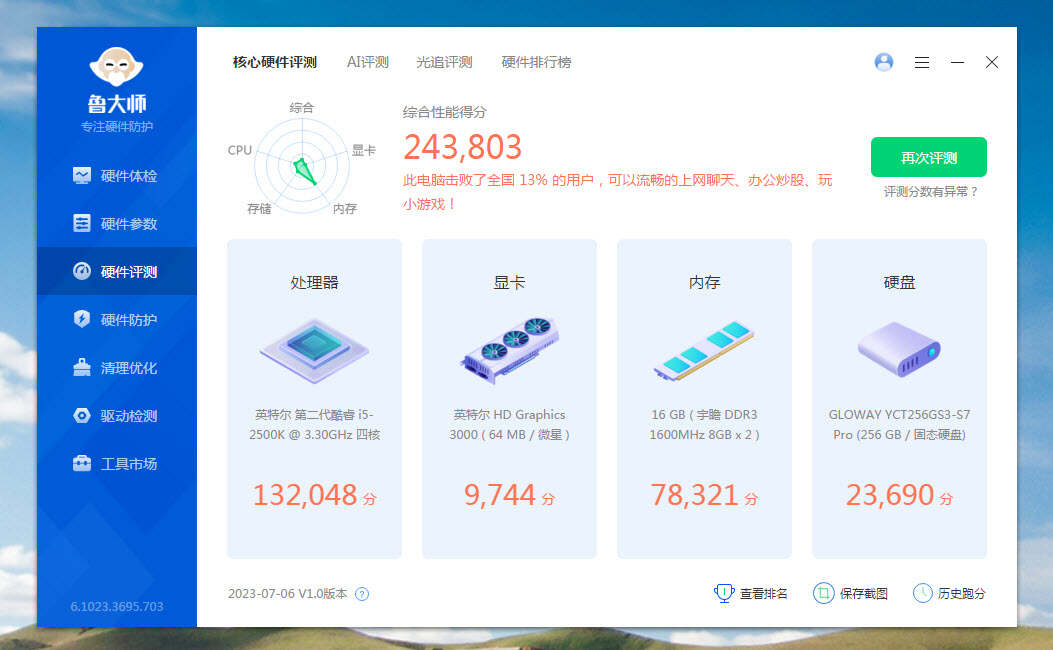Open the 清理优化 cleanup optimization tool

click(x=116, y=367)
